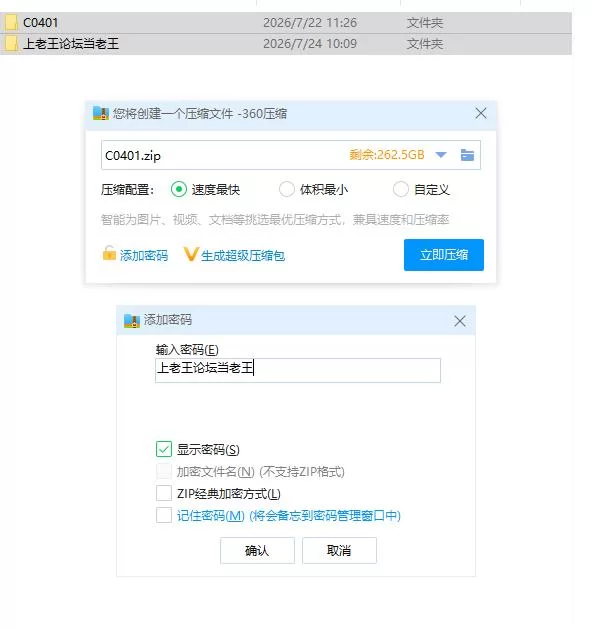
Task: Select the 体积最小 radio button
Action: pyautogui.click(x=287, y=189)
